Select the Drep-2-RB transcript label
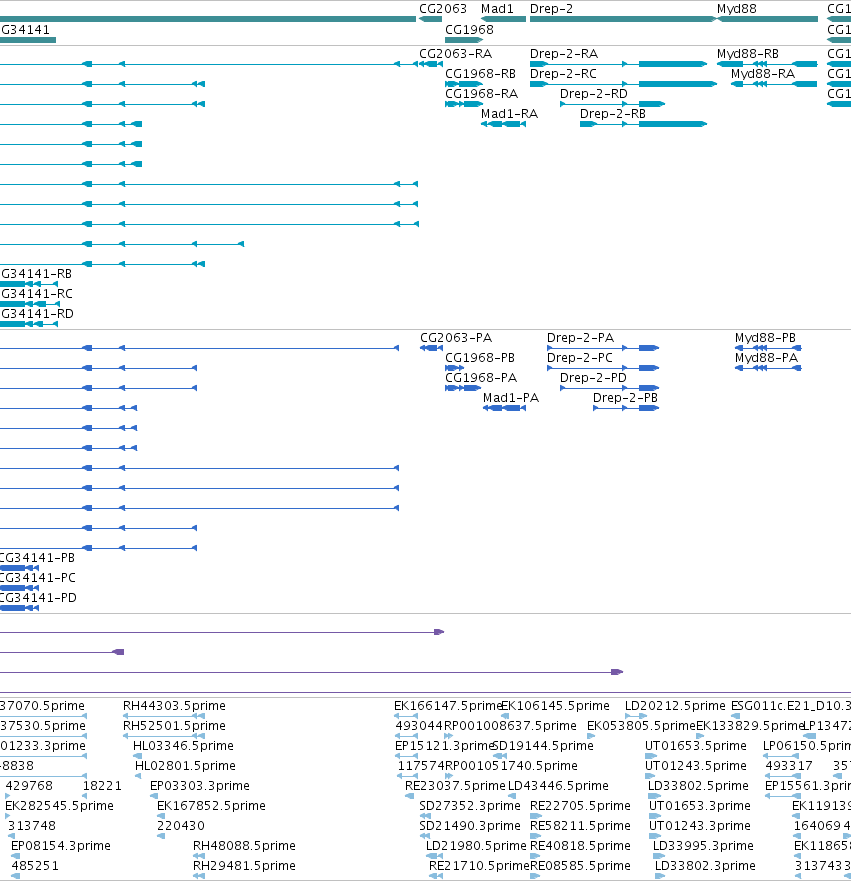This screenshot has height=881, width=851. [613, 114]
